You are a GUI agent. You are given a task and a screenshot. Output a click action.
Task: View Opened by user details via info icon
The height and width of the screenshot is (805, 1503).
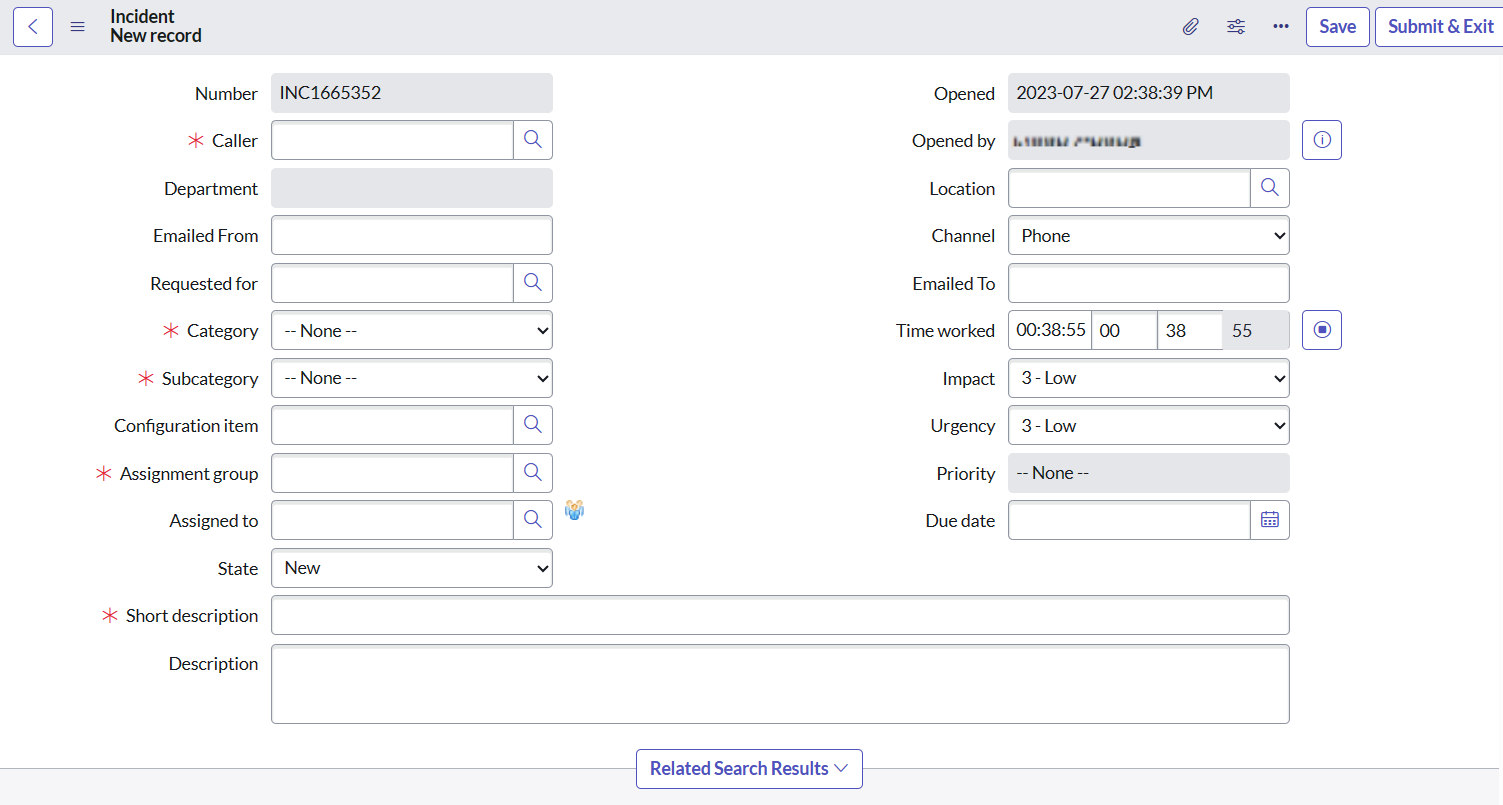pos(1321,140)
